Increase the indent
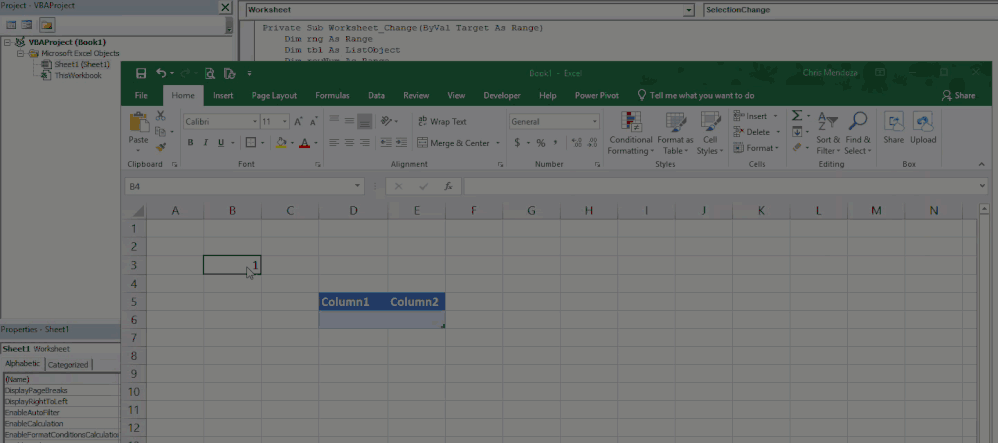This screenshot has width=998, height=443. pyautogui.click(x=401, y=143)
